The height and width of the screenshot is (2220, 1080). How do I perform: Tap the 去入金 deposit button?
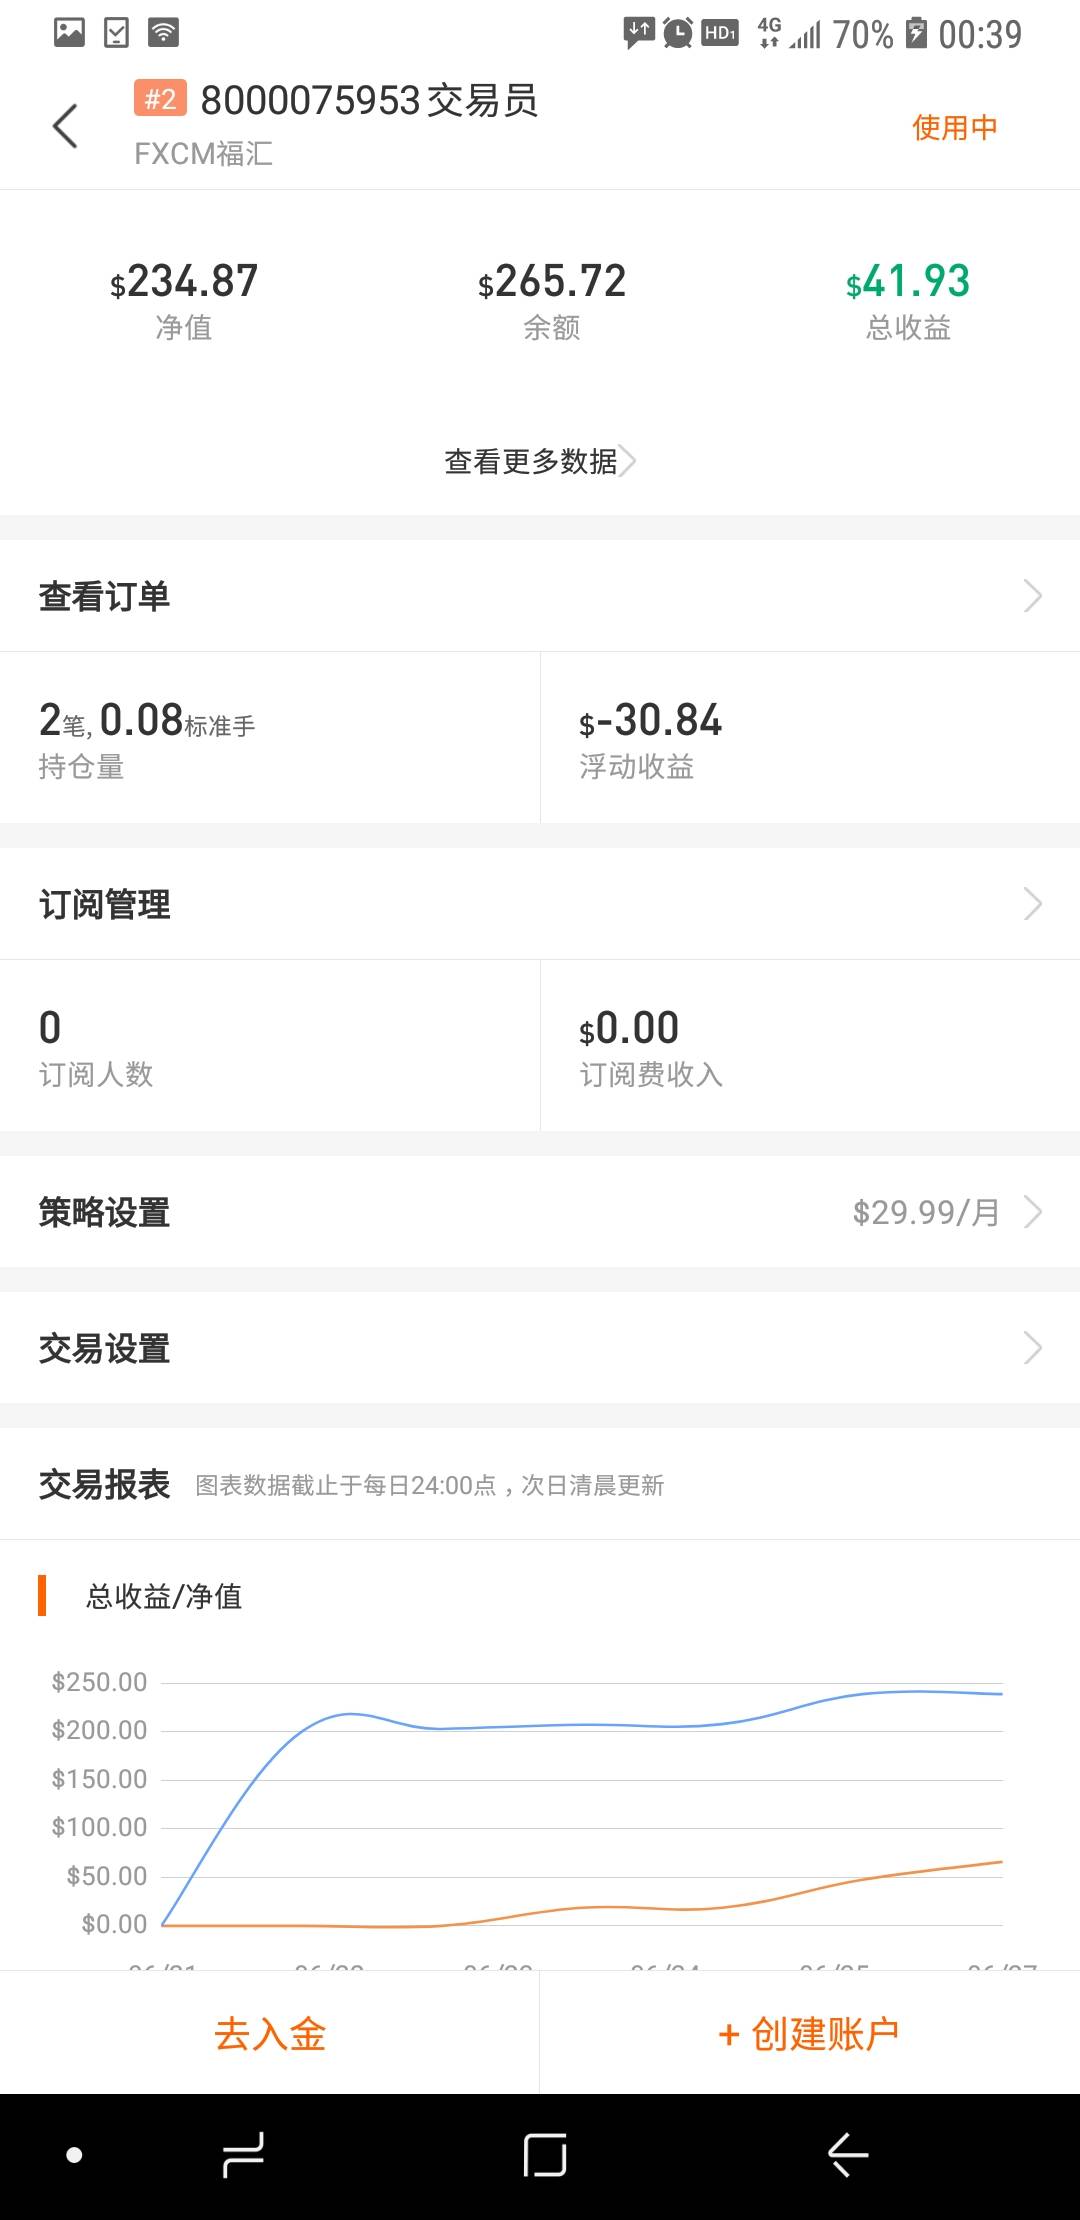pos(270,2033)
